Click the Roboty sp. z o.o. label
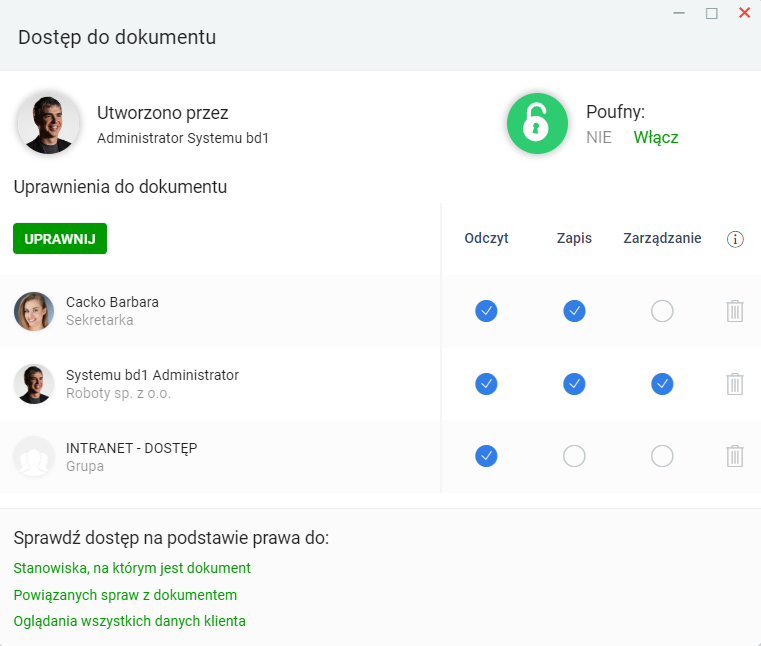Image resolution: width=761 pixels, height=646 pixels. pyautogui.click(x=118, y=393)
